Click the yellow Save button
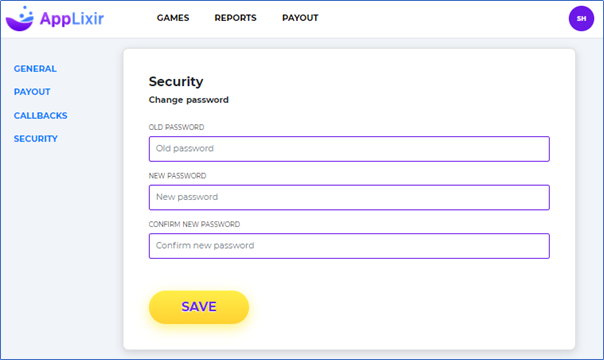 tap(199, 307)
